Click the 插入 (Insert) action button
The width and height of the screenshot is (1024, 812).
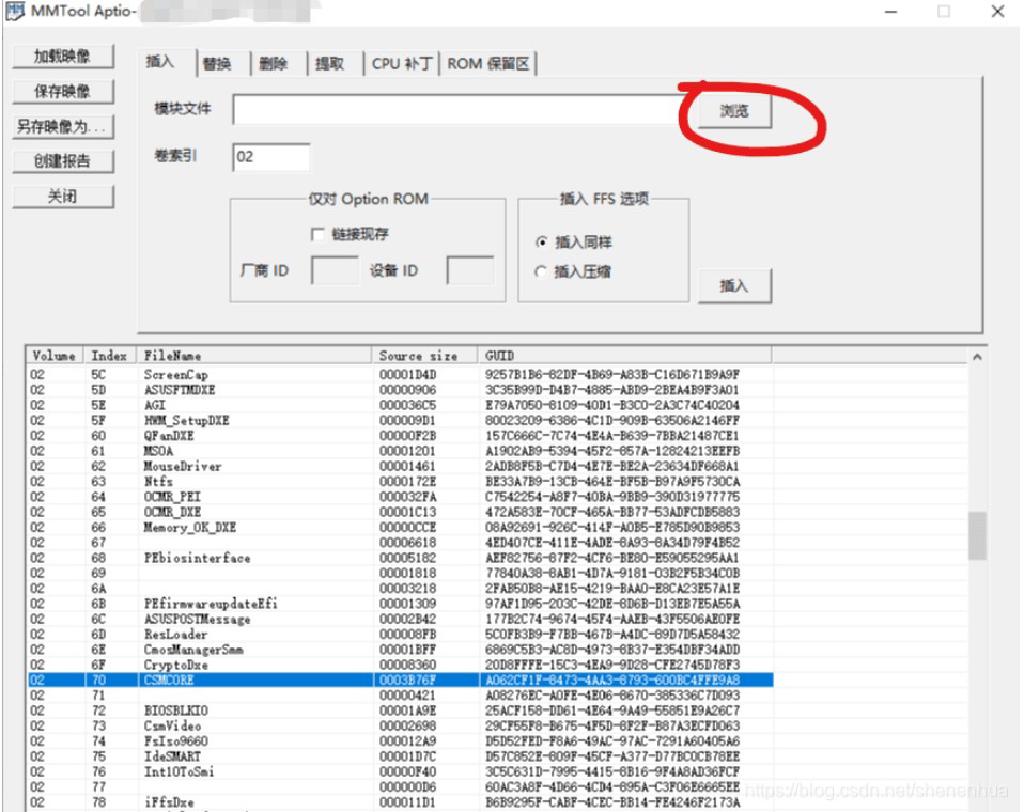point(736,285)
